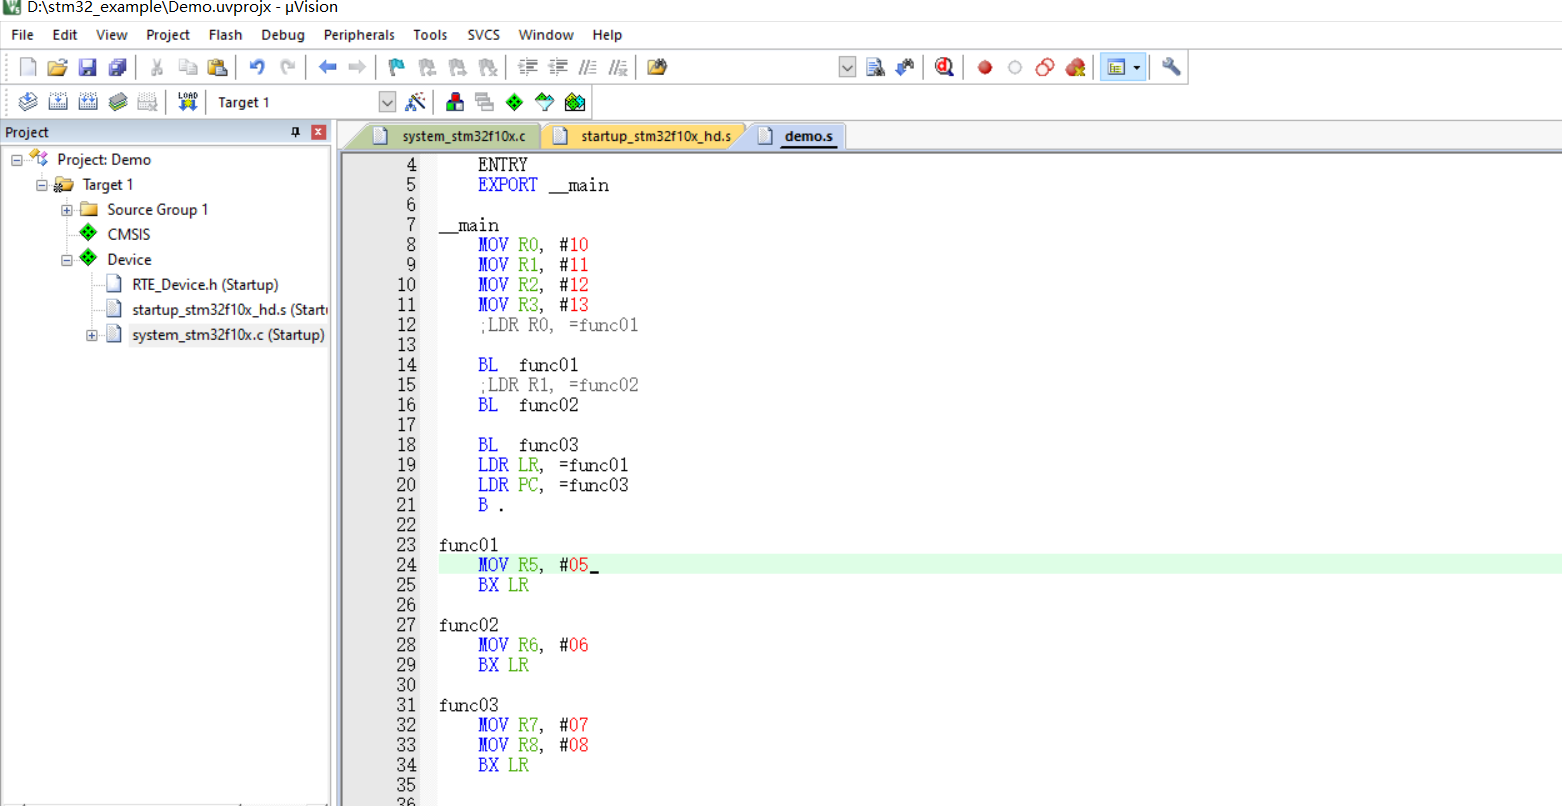Collapse the Project: Demo tree node
This screenshot has width=1562, height=806.
[17, 160]
